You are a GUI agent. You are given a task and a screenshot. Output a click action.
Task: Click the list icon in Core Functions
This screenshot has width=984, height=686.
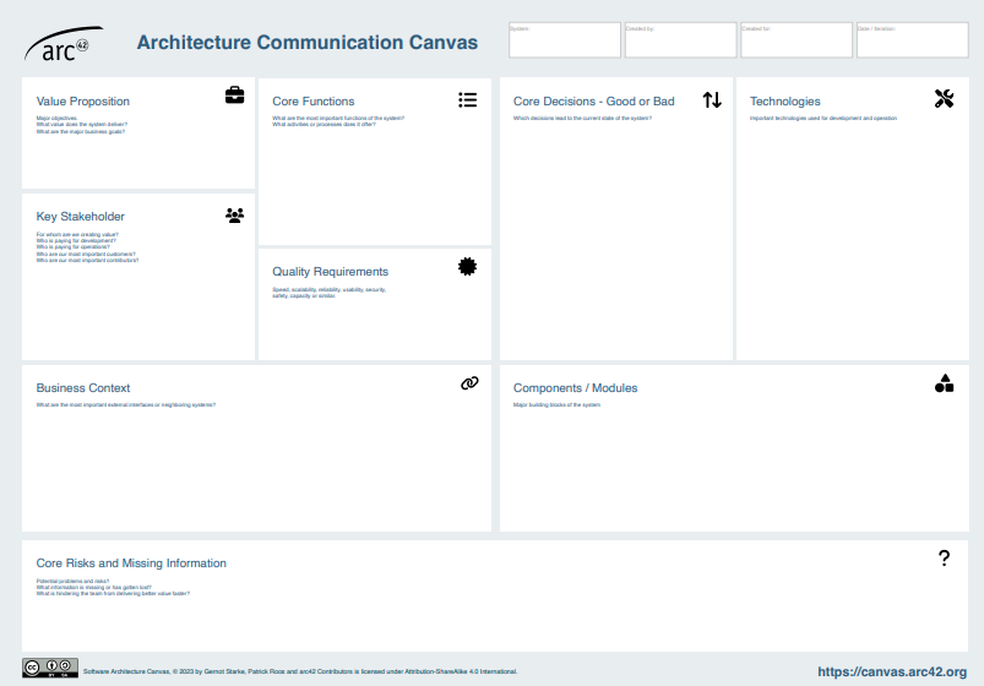(467, 100)
